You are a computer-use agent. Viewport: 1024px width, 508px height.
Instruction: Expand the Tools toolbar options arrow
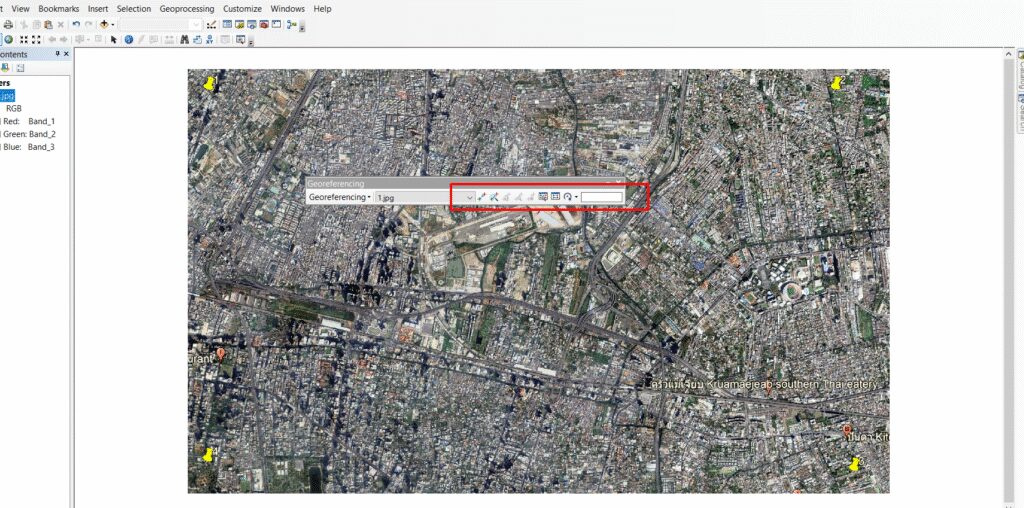pyautogui.click(x=251, y=42)
